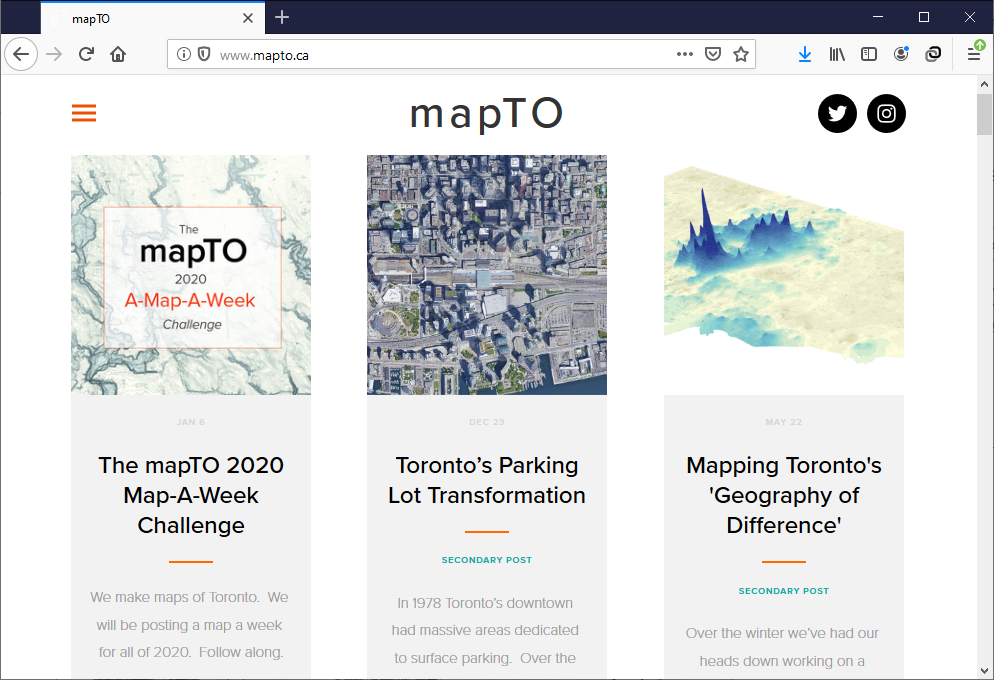
Task: Open the Firefox Library menu
Action: click(x=837, y=53)
